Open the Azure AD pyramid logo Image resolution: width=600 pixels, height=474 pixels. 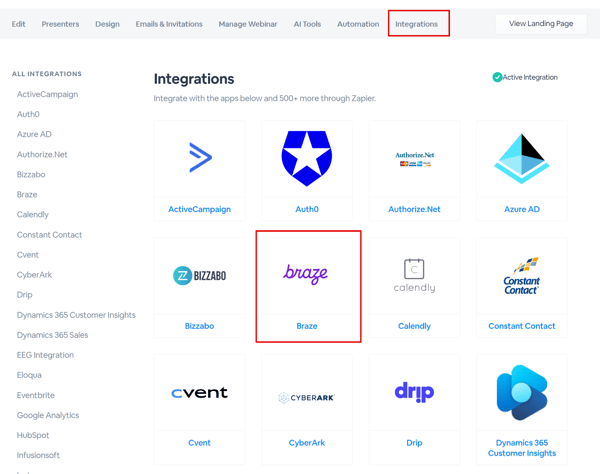tap(521, 158)
